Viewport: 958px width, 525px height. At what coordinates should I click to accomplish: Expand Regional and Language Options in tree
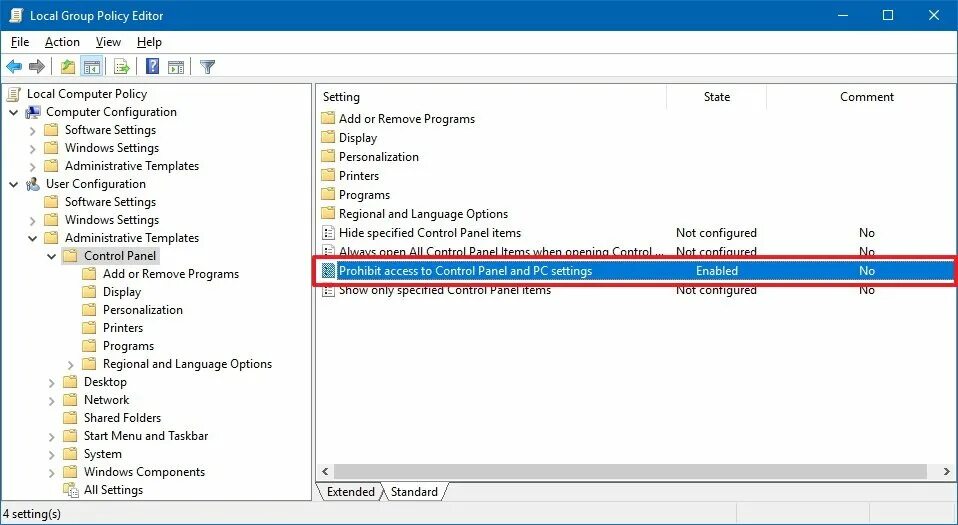[x=70, y=365]
